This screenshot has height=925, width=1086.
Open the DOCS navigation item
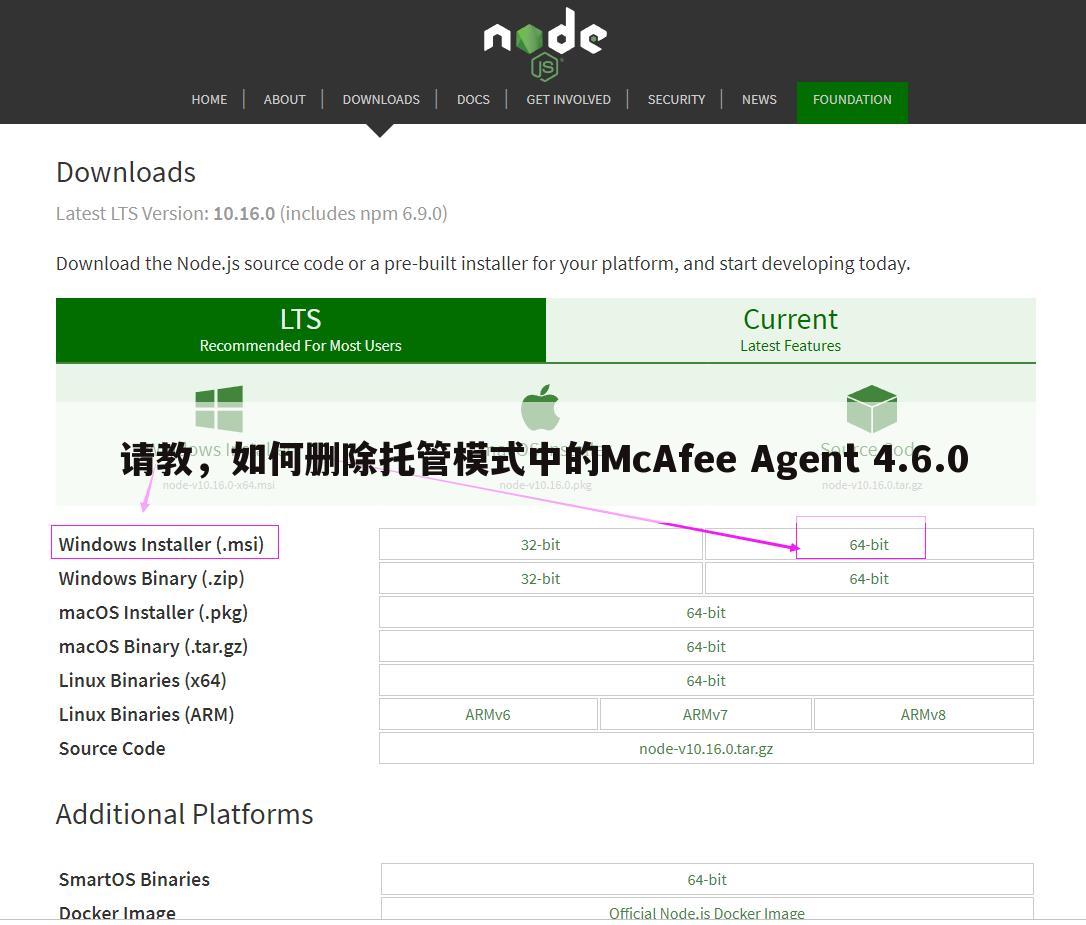point(473,99)
